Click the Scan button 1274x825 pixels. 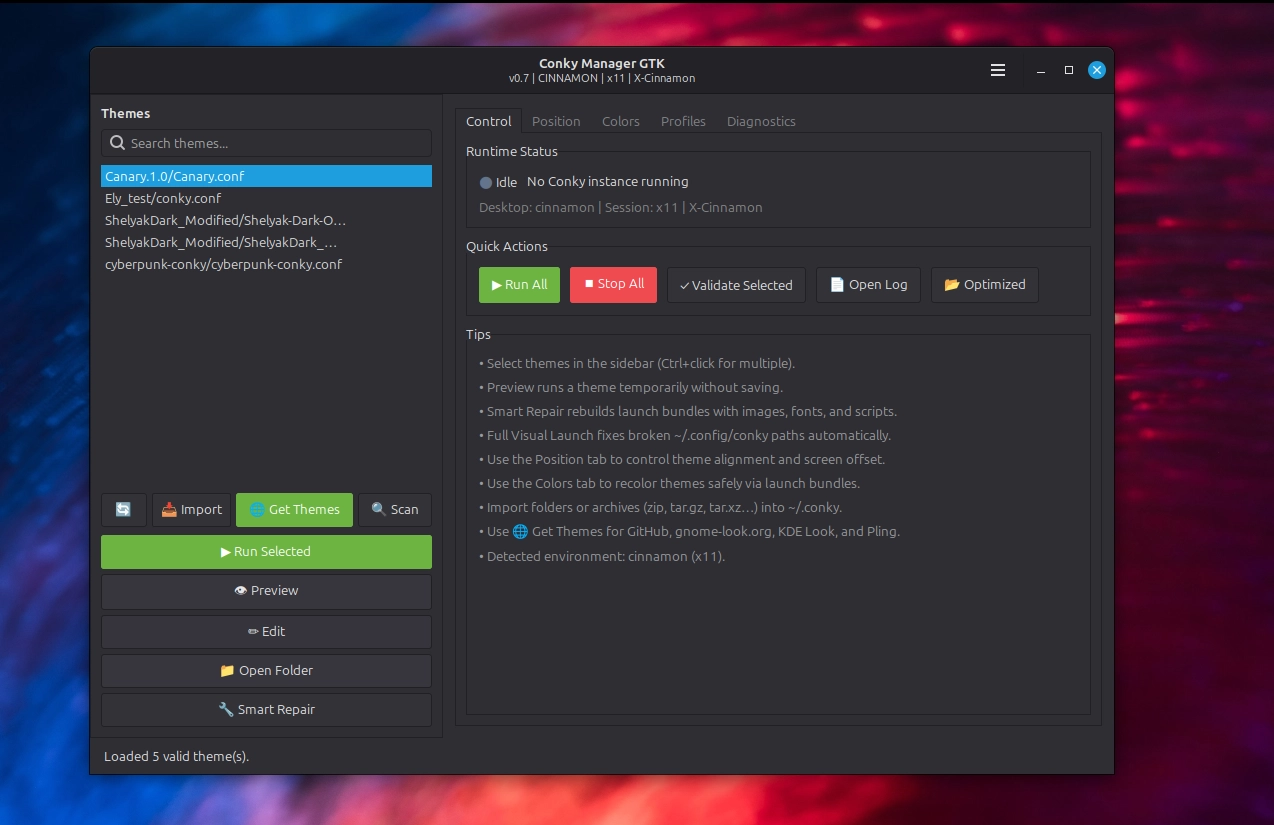395,510
